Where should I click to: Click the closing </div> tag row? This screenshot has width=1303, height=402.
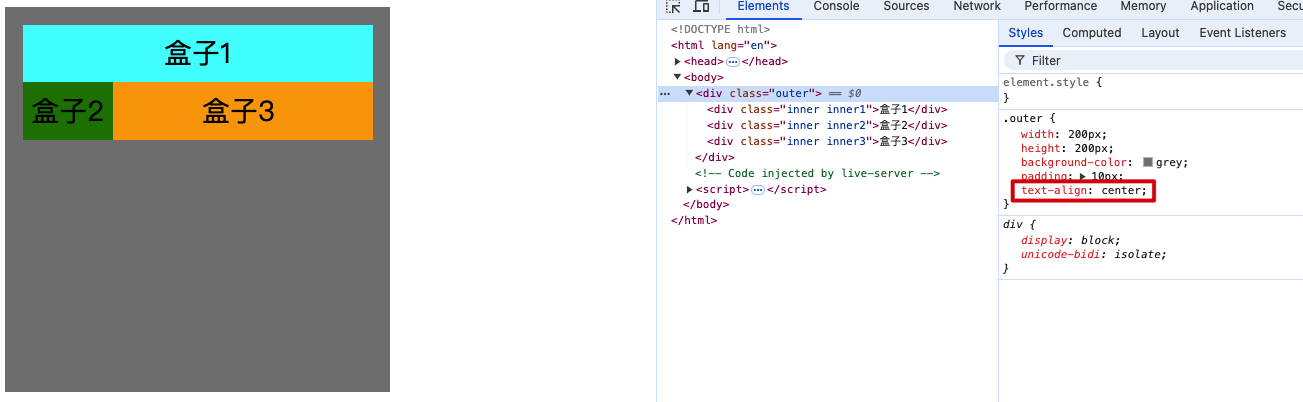(715, 158)
